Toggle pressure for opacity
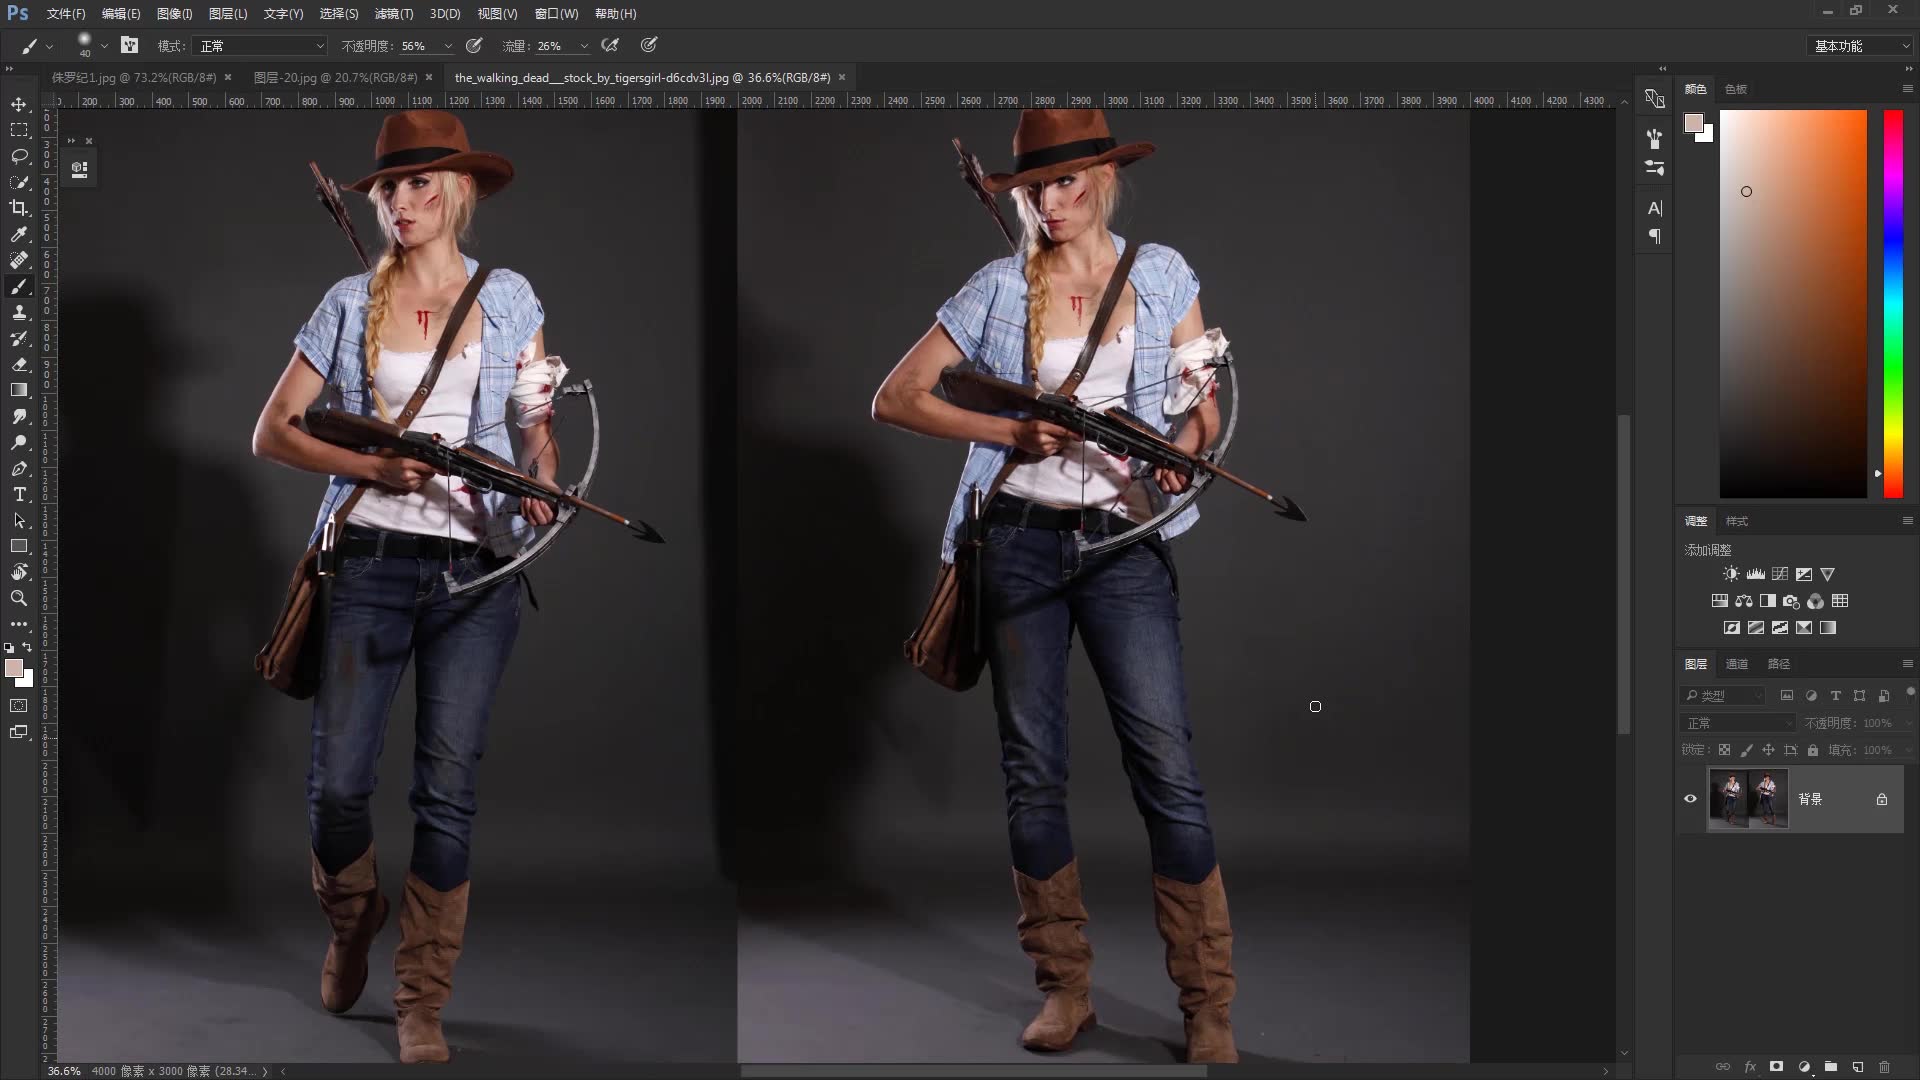 point(474,45)
